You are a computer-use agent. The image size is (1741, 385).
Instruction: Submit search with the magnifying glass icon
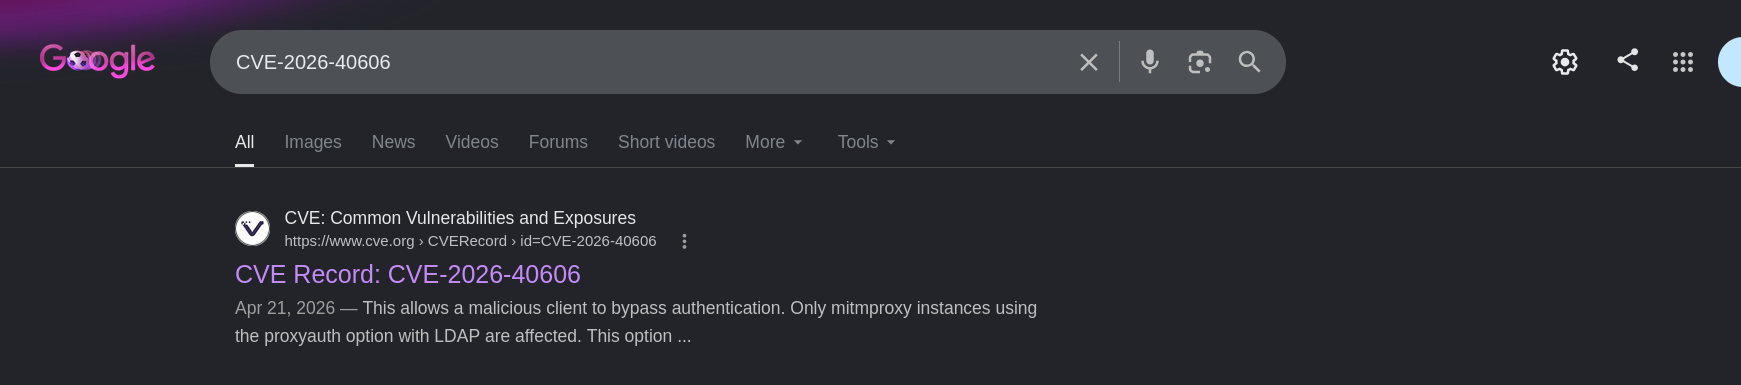point(1249,62)
